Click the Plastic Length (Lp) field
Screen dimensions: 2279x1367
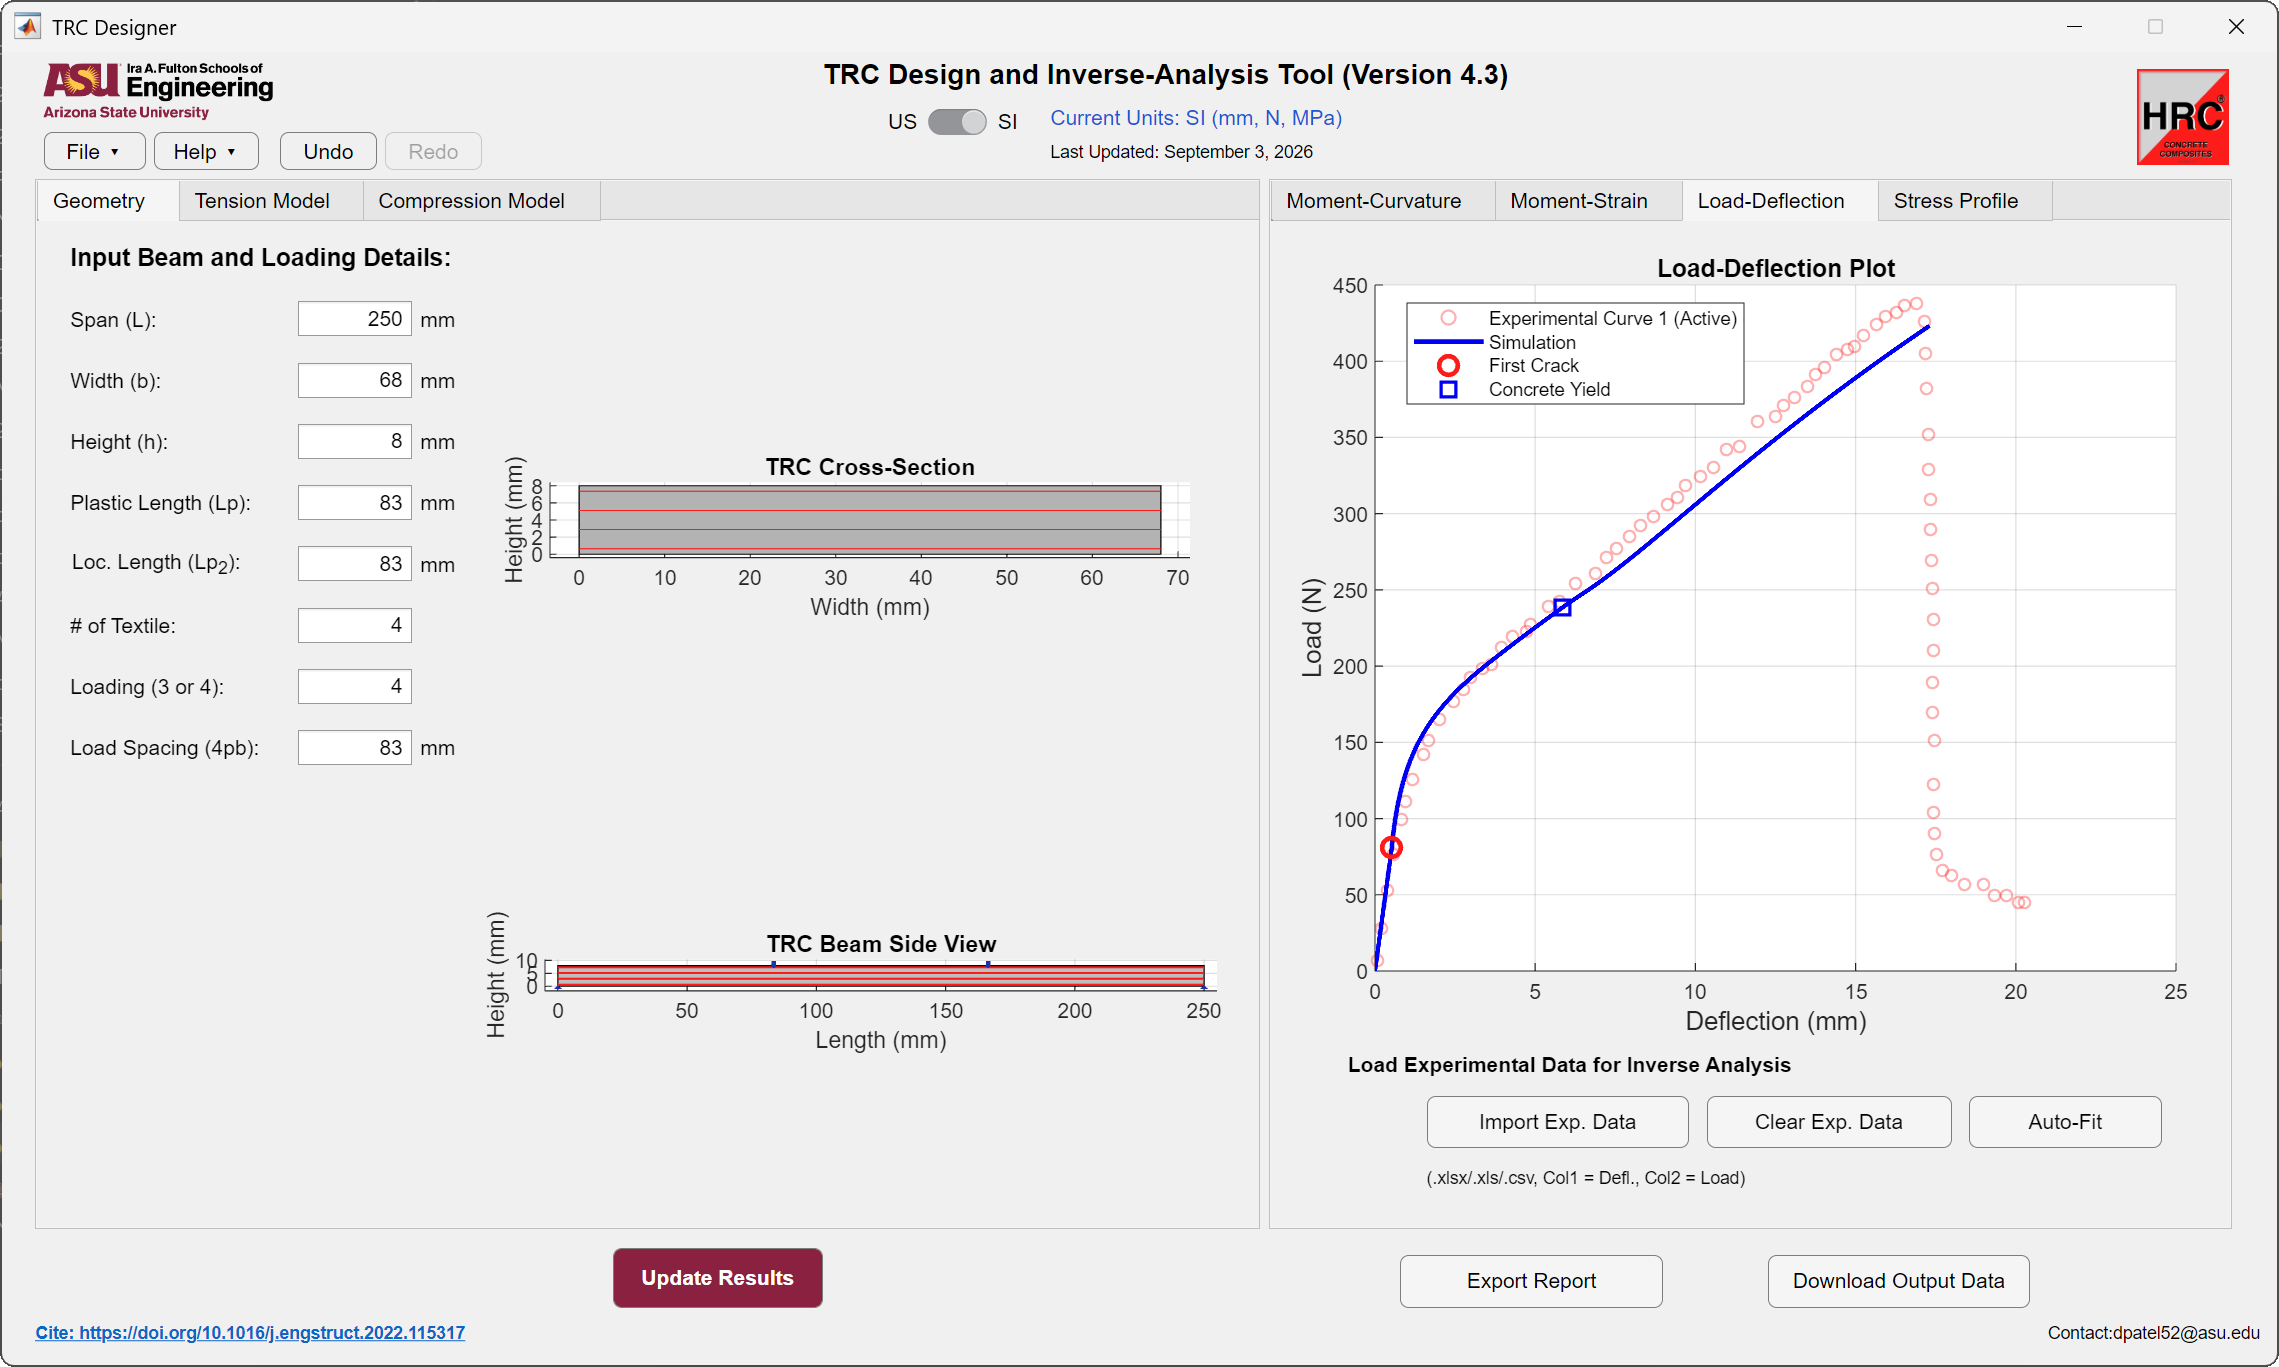pos(355,503)
